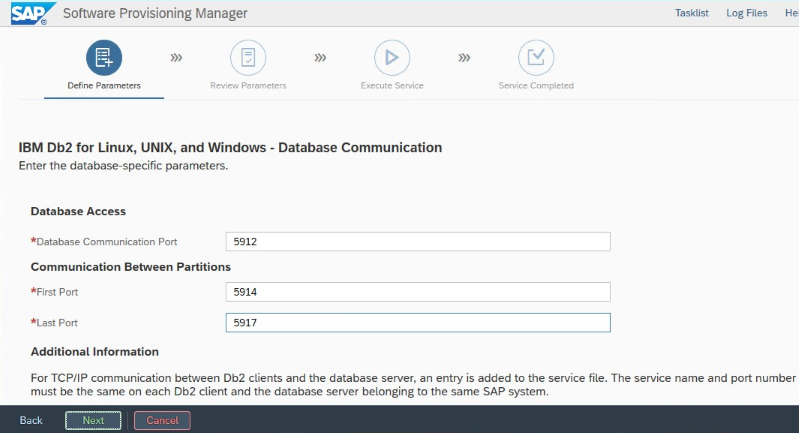Click the Additional Information heading
Viewport: 799px width, 433px height.
point(94,351)
